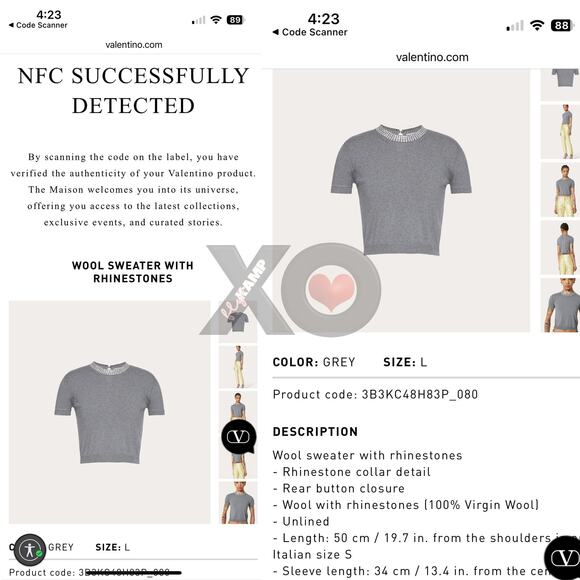The width and height of the screenshot is (580, 580).
Task: Tap cellular signal bars on right screen
Action: coord(515,26)
